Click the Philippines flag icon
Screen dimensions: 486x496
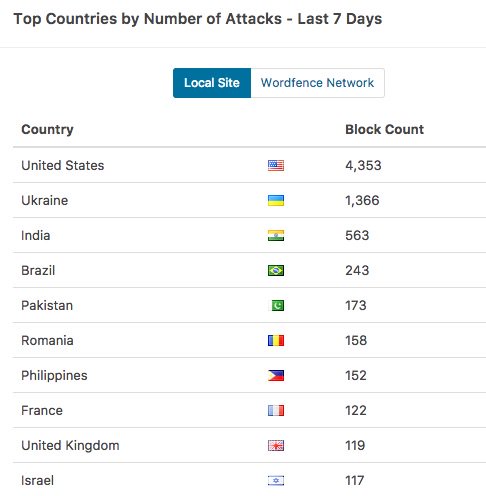276,375
